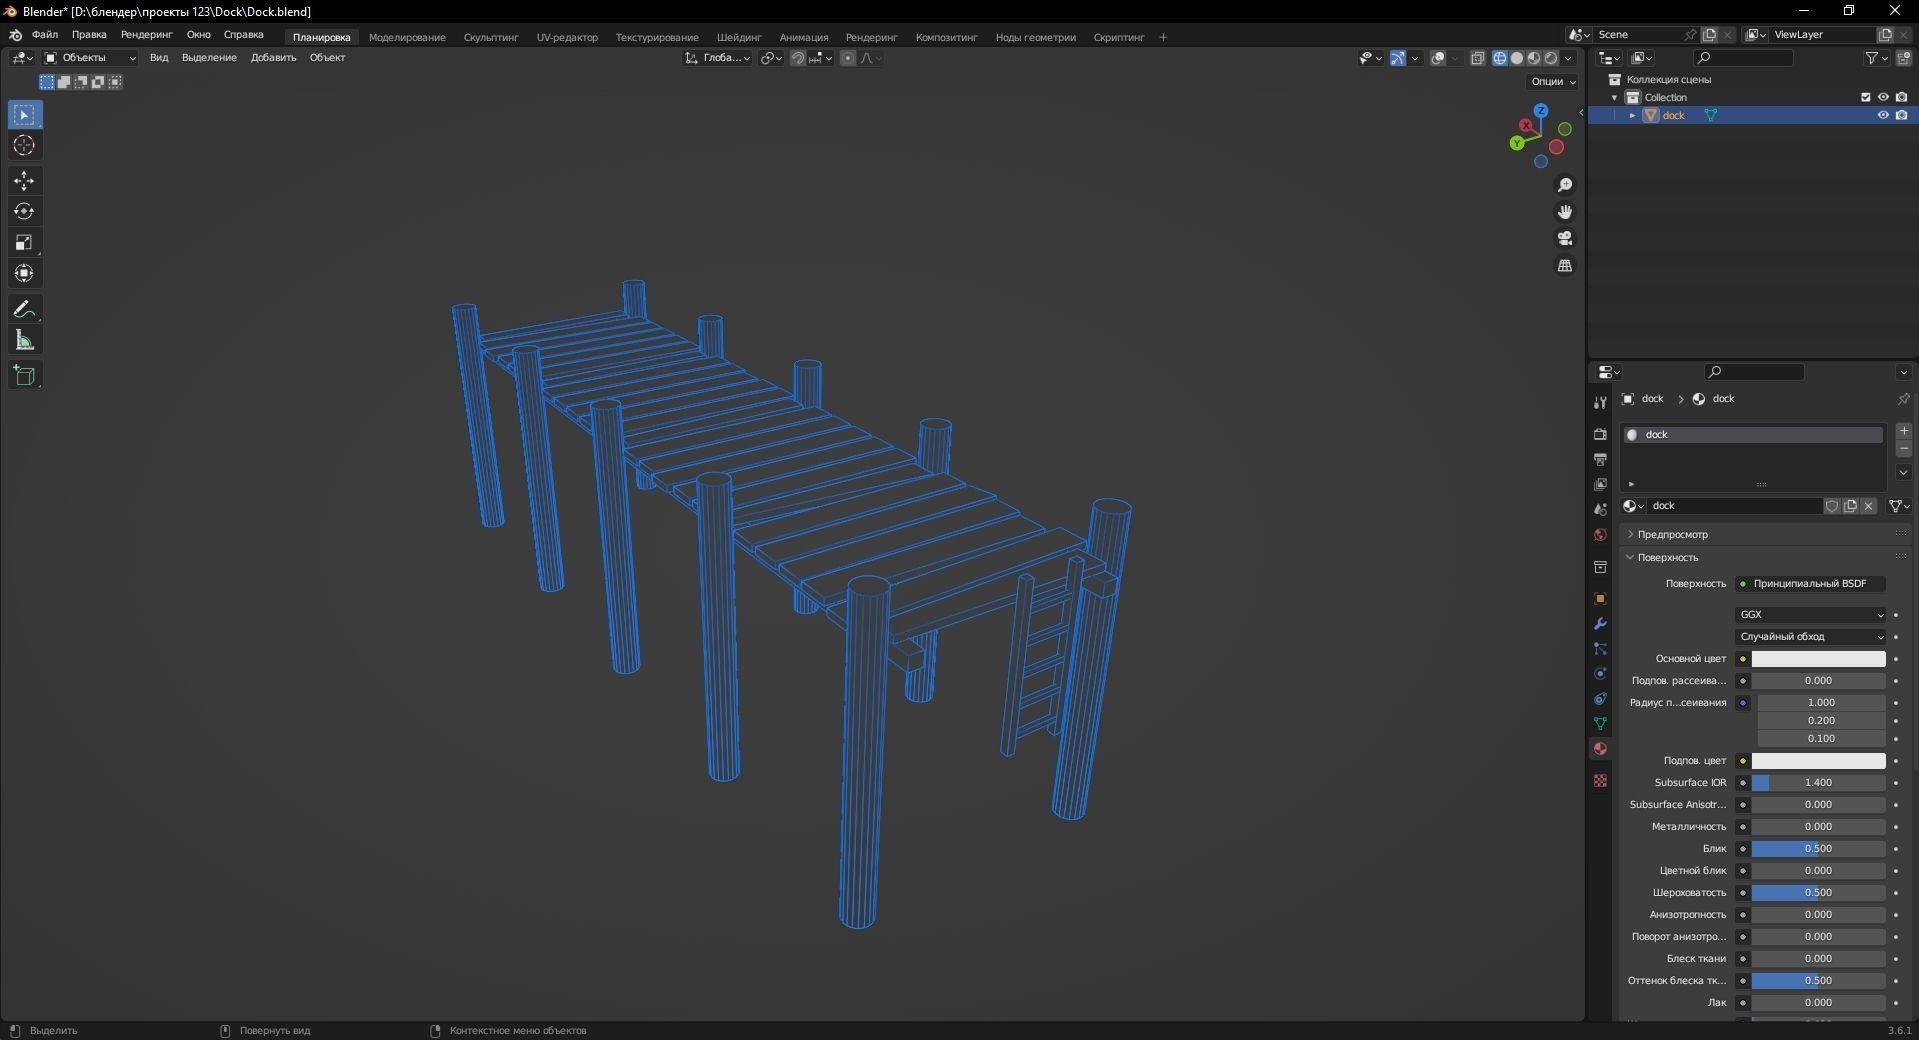Viewport: 1919px width, 1040px height.
Task: Switch to UV-редактор workspace tab
Action: click(567, 37)
